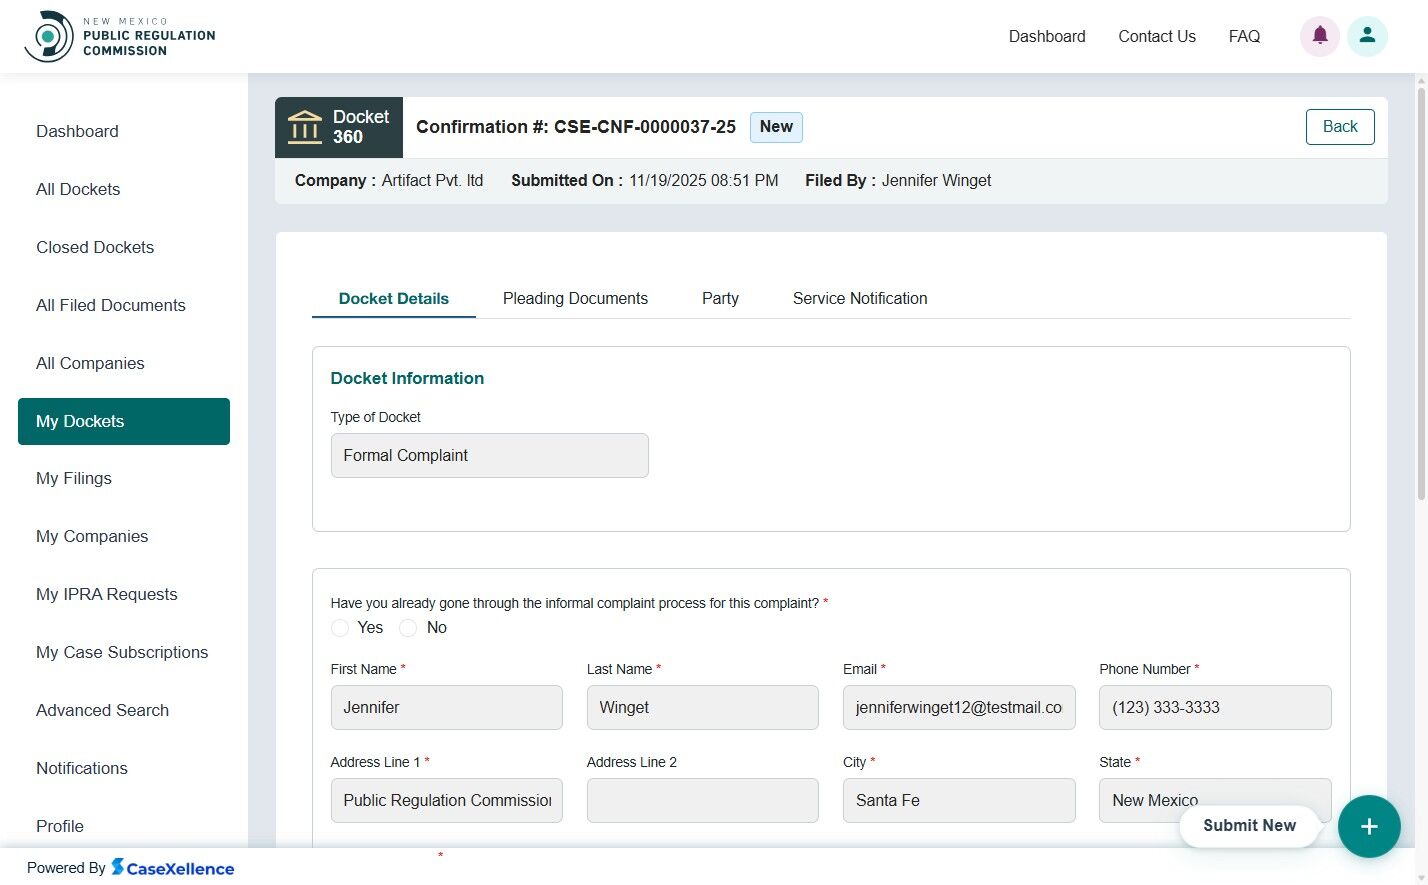
Task: Click the Back button
Action: (x=1340, y=127)
